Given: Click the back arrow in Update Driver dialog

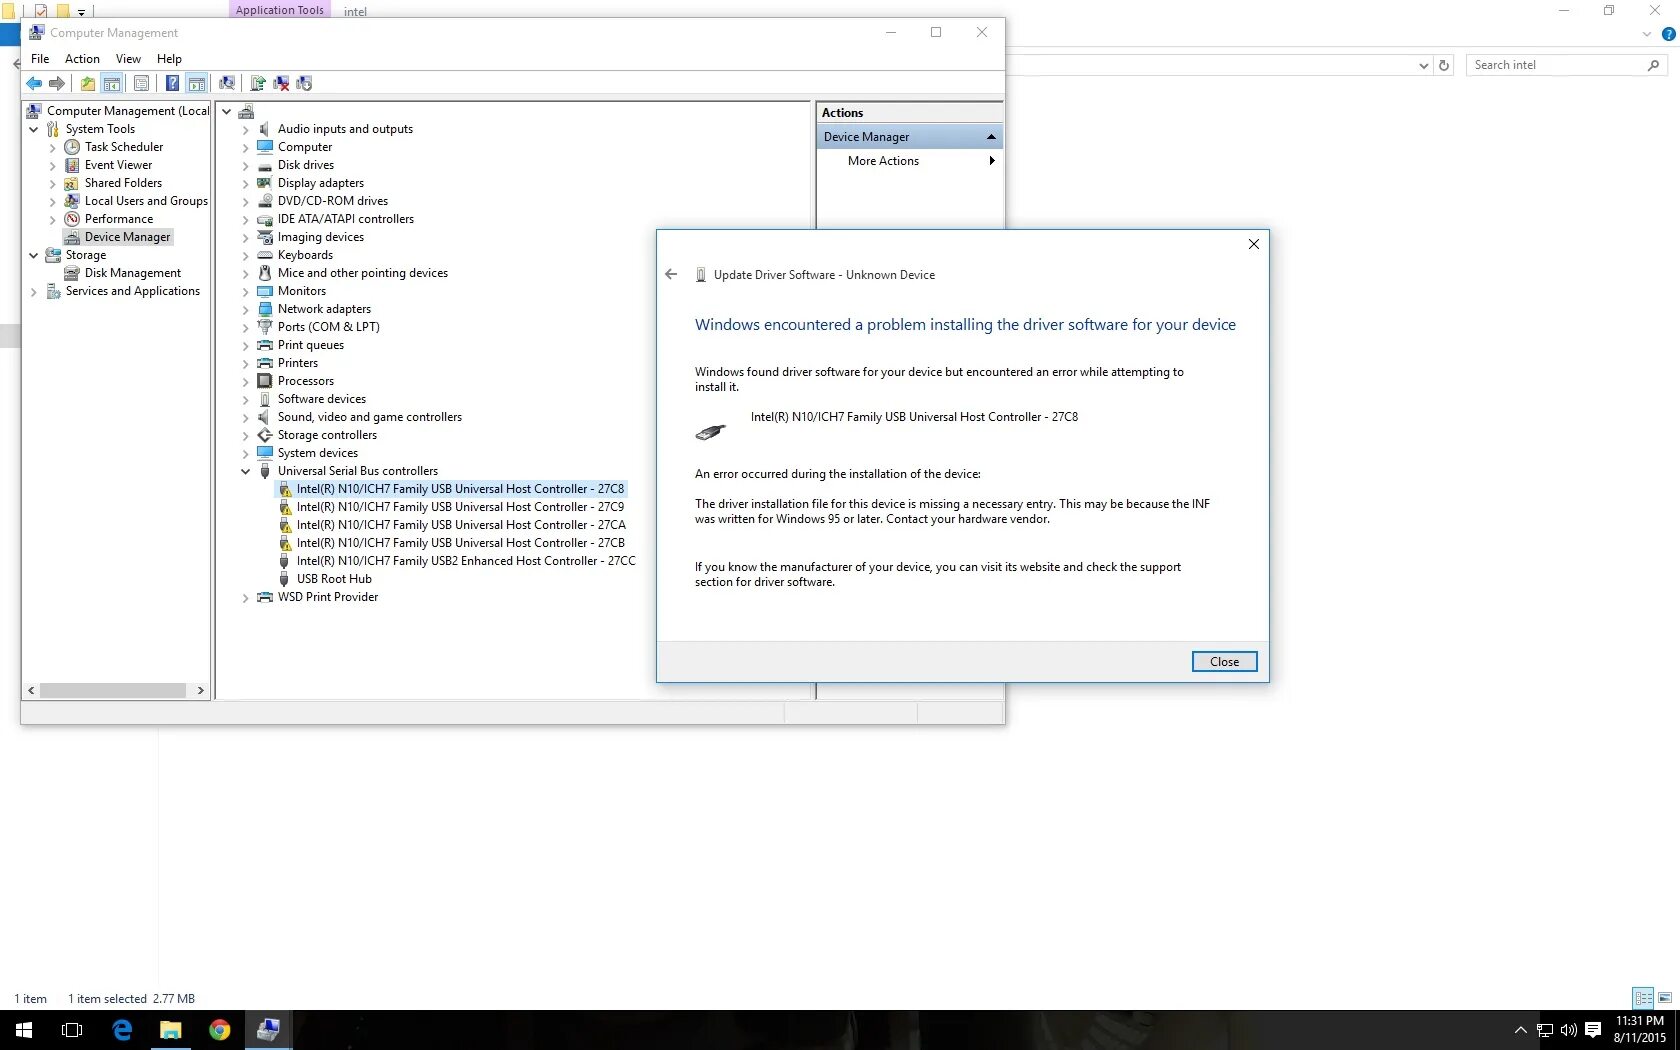Looking at the screenshot, I should point(671,274).
